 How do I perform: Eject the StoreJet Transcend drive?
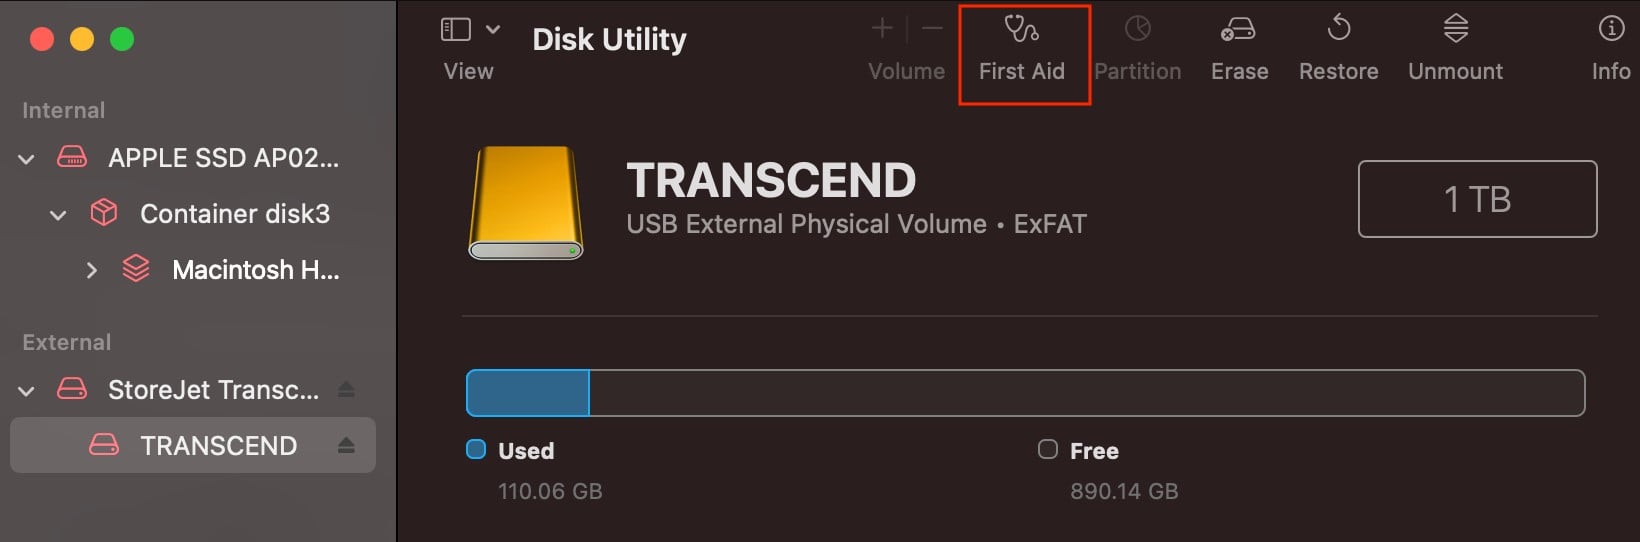346,389
